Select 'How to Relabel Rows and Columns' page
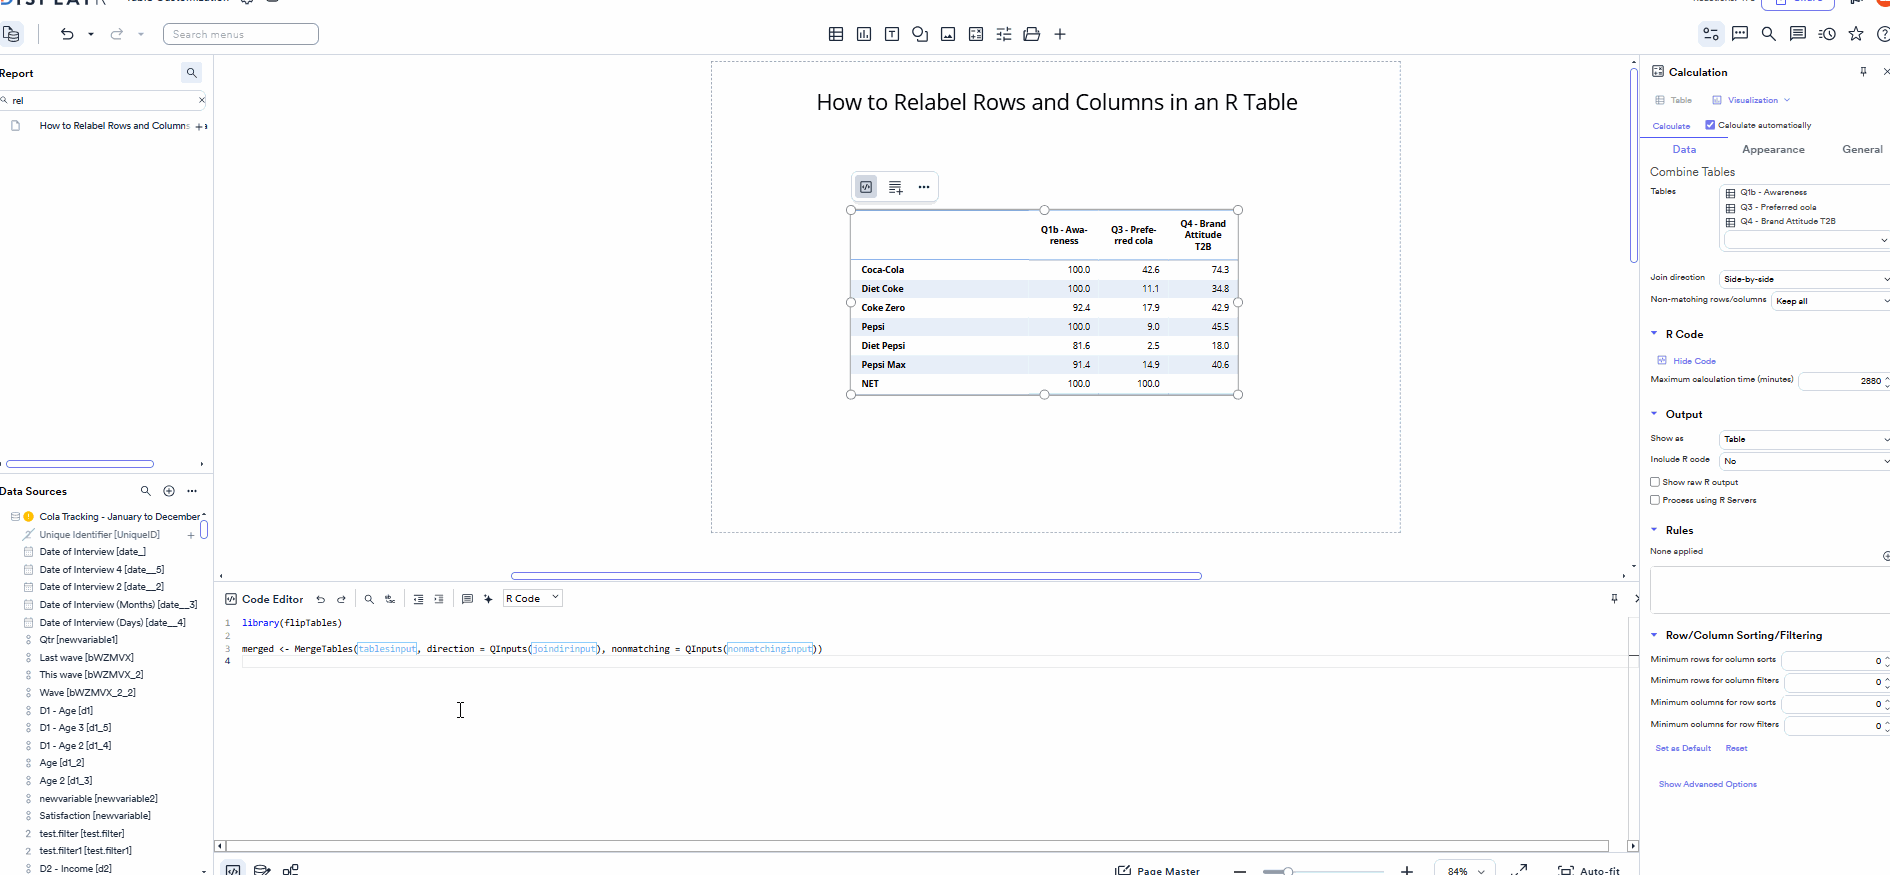 click(114, 126)
